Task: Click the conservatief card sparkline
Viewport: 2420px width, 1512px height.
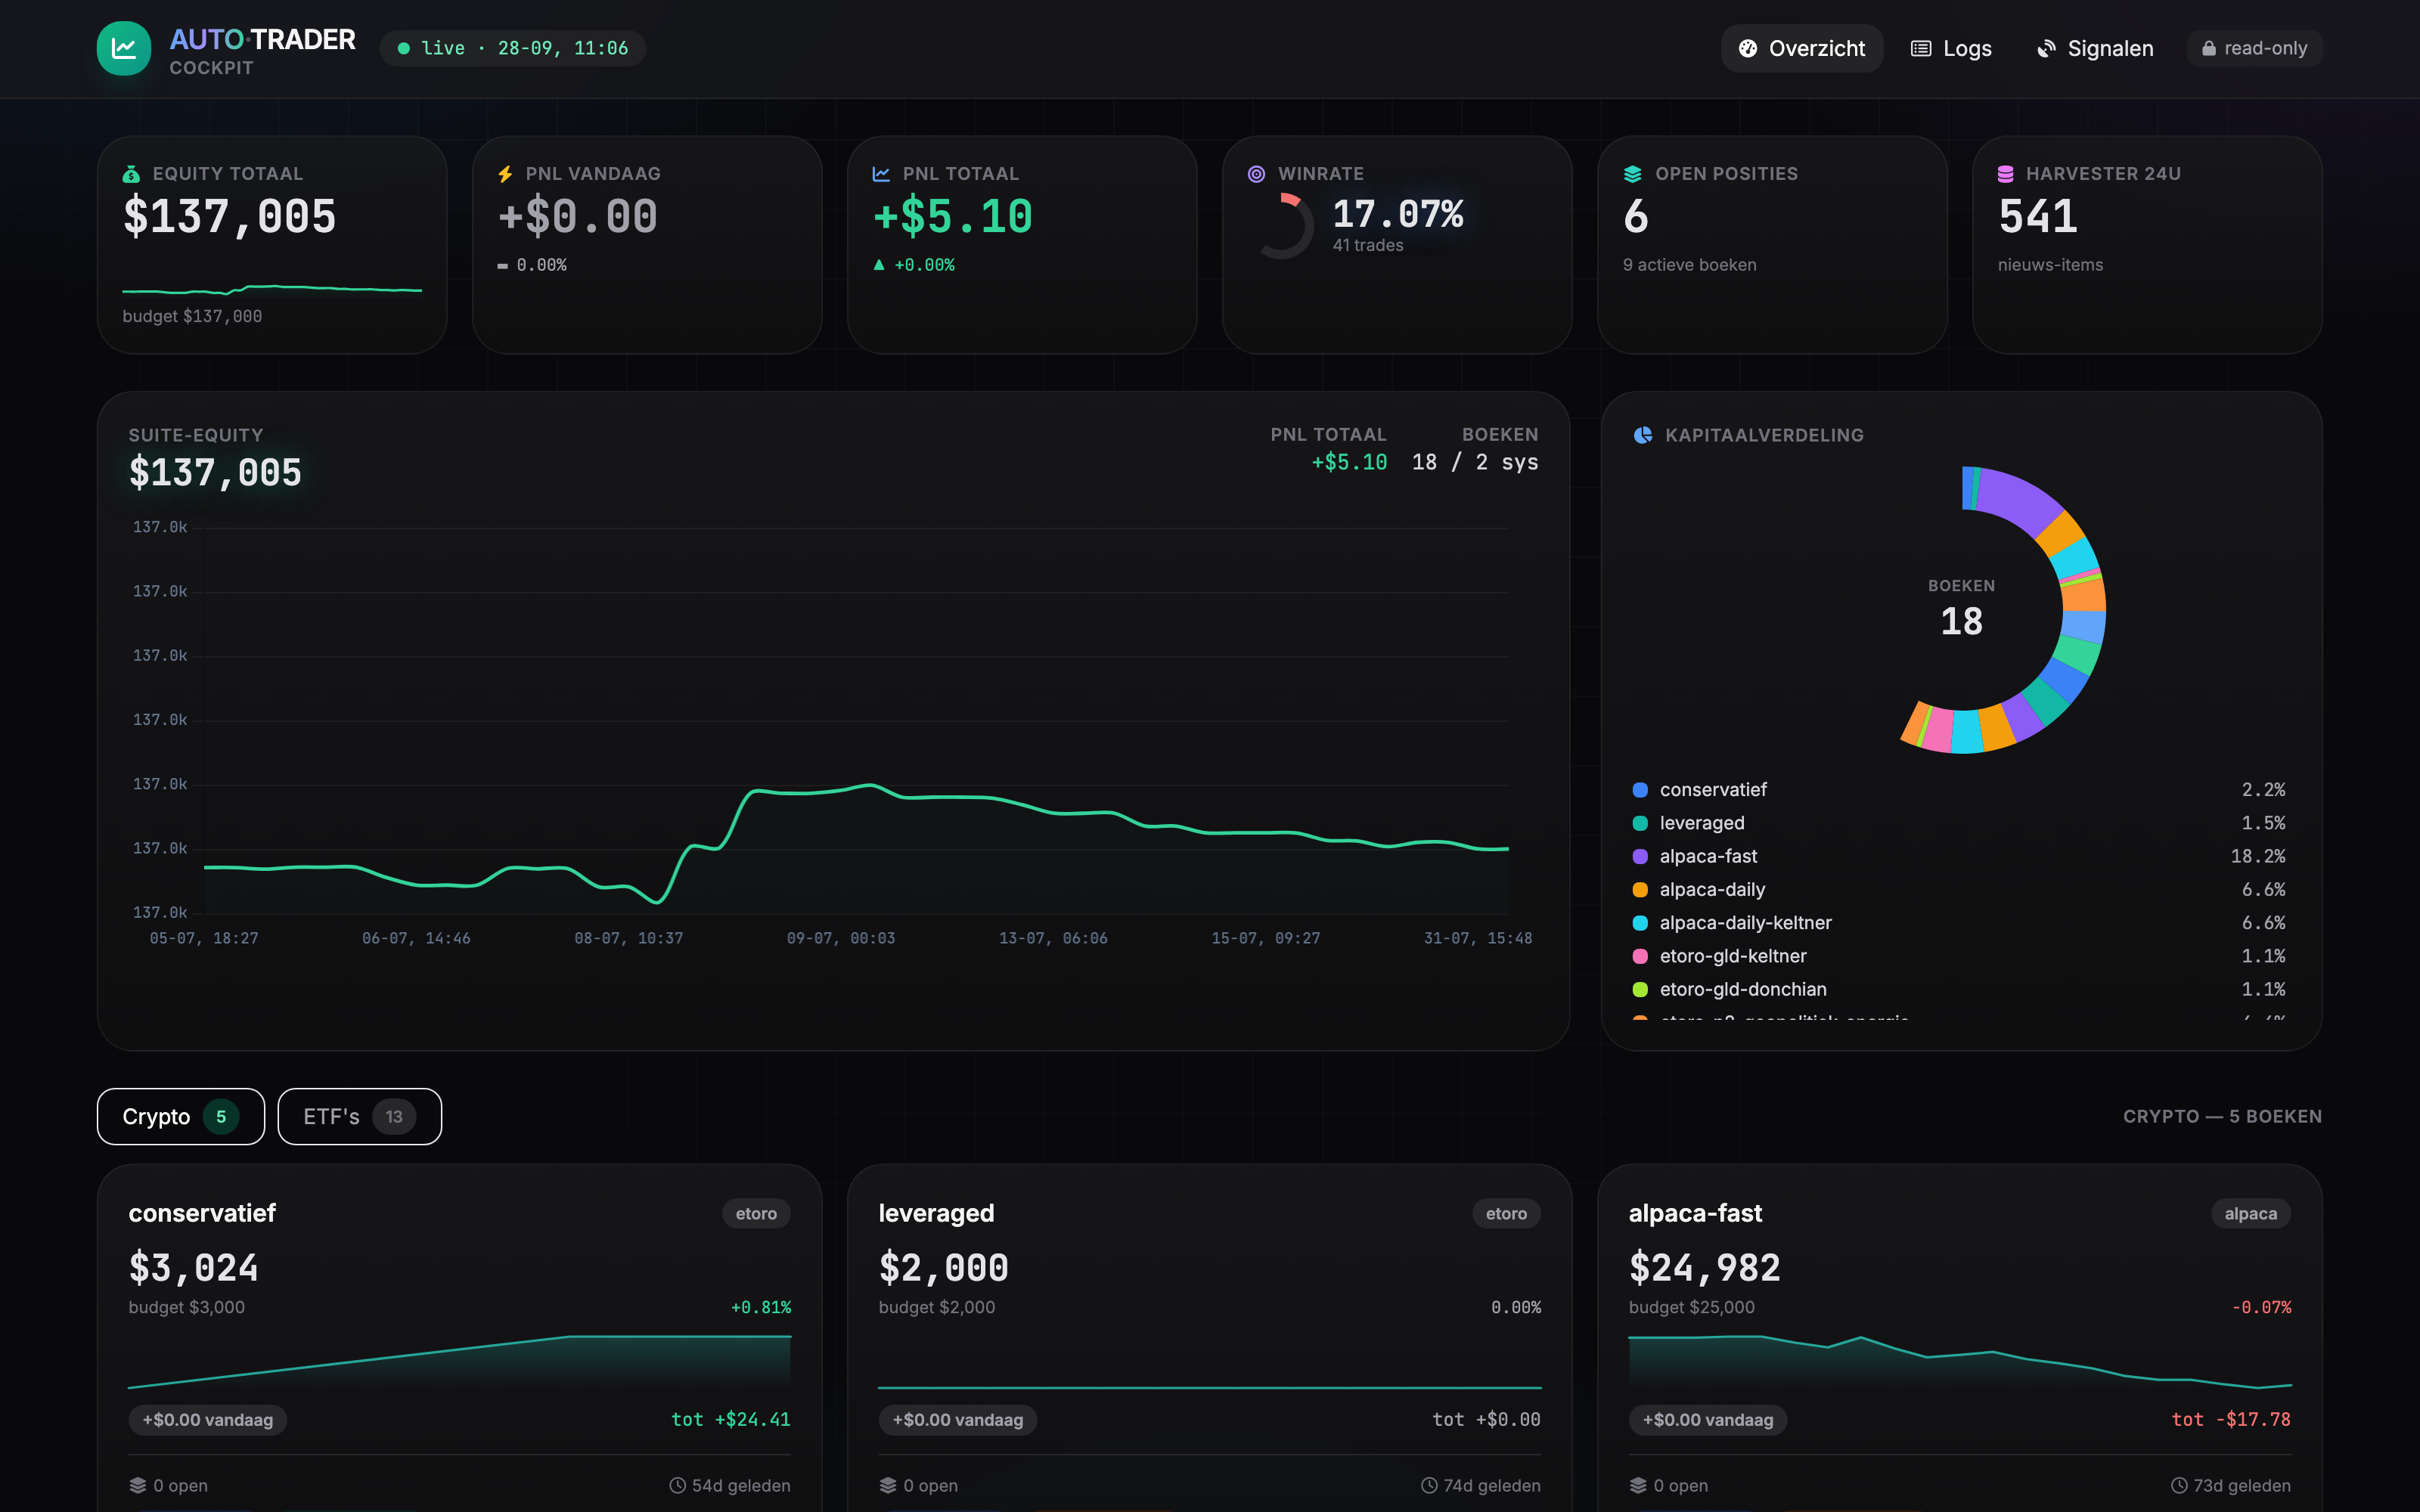Action: (460, 1362)
